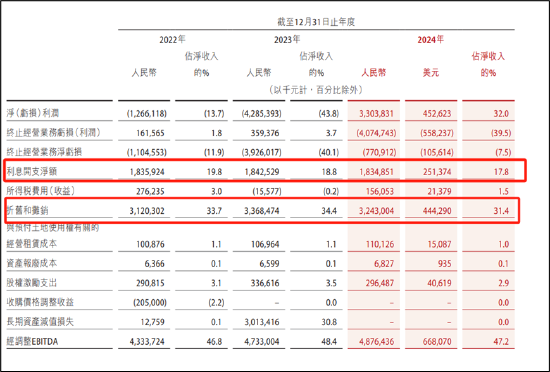Select the value (4,074,743)
Image resolution: width=550 pixels, height=372 pixels.
376,133
